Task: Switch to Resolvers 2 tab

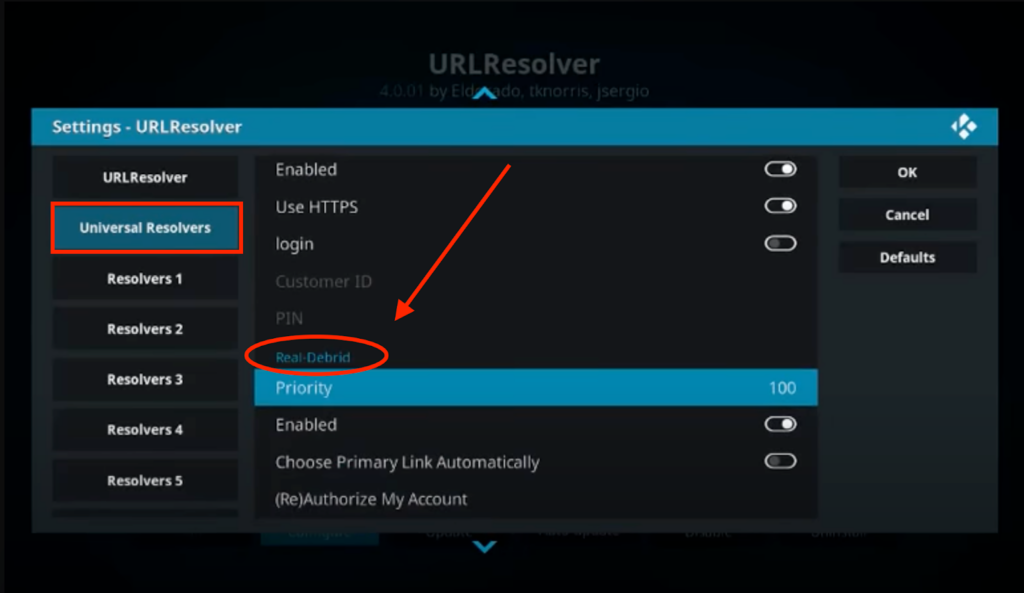Action: pos(145,329)
